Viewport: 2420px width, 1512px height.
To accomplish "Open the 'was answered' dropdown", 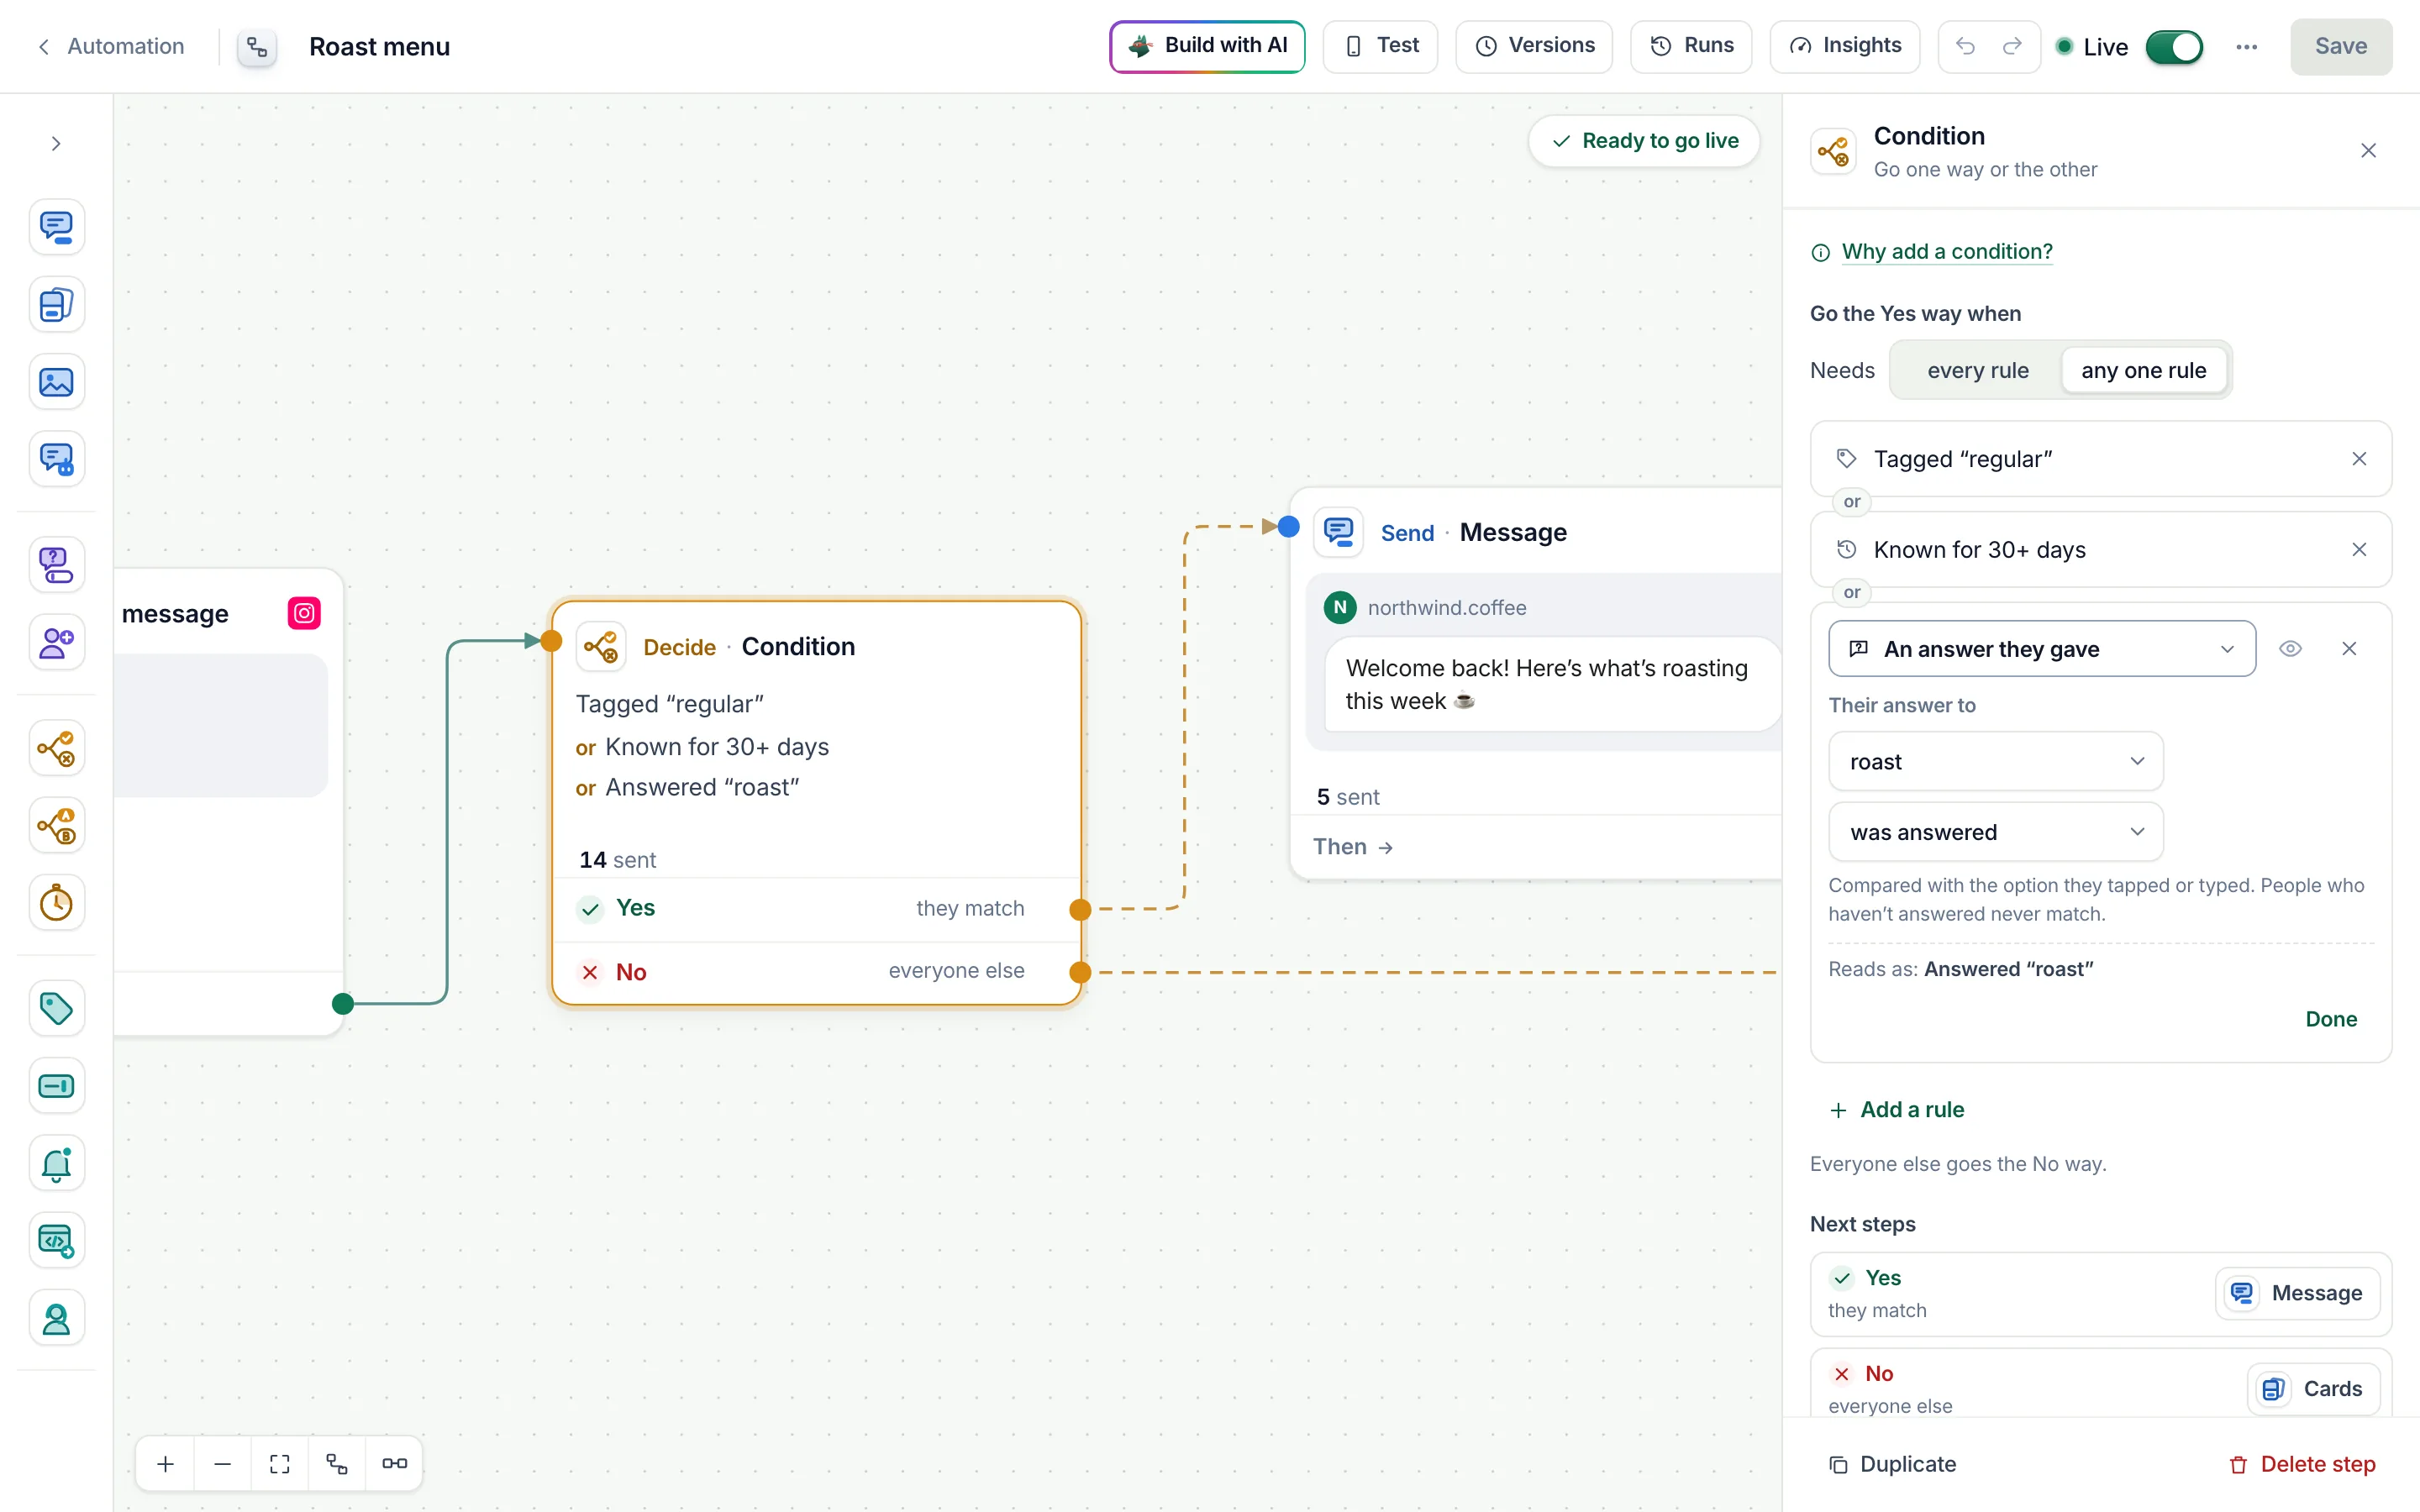I will click(x=1996, y=832).
